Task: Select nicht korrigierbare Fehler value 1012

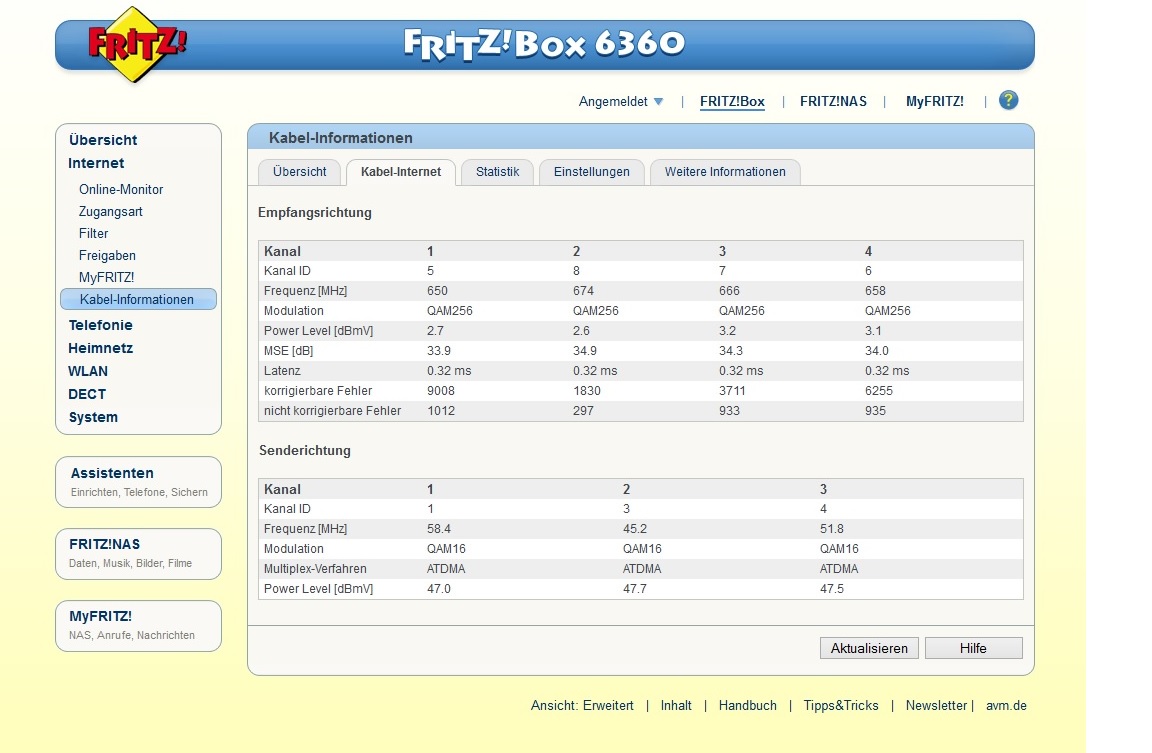Action: pyautogui.click(x=441, y=411)
